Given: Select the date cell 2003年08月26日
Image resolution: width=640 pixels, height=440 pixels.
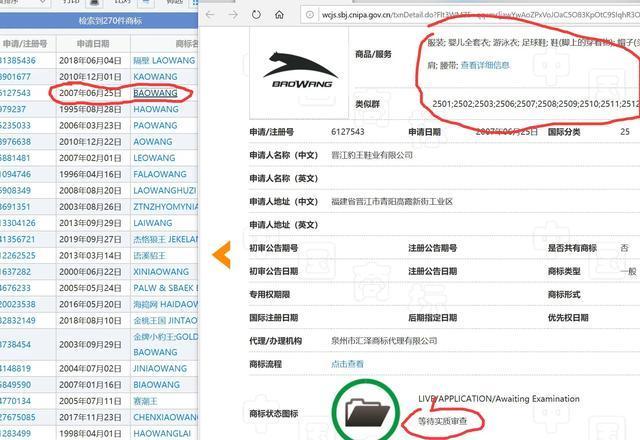Looking at the screenshot, I should [x=90, y=207].
